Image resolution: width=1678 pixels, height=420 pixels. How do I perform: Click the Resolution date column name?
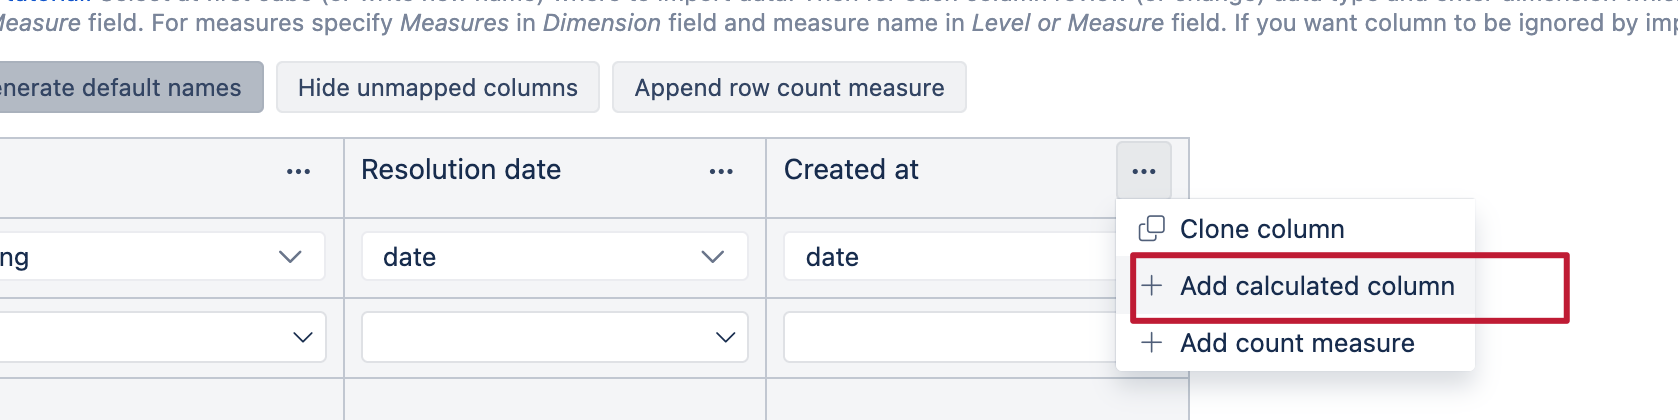(461, 170)
